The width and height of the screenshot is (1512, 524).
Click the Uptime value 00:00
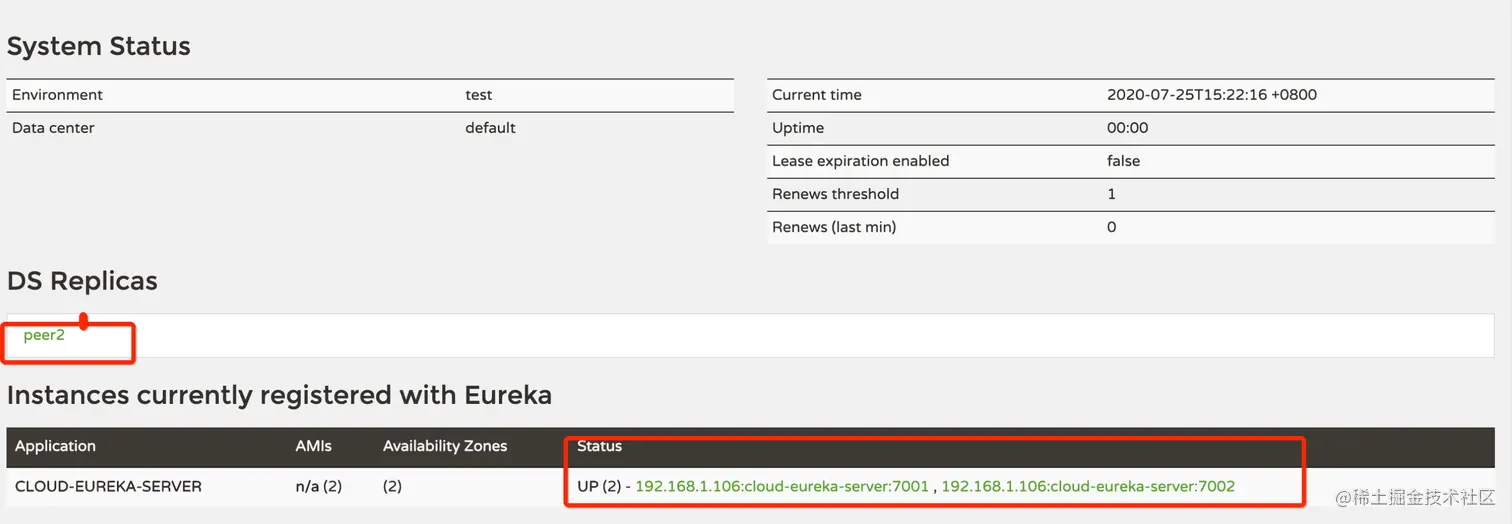click(x=1127, y=128)
